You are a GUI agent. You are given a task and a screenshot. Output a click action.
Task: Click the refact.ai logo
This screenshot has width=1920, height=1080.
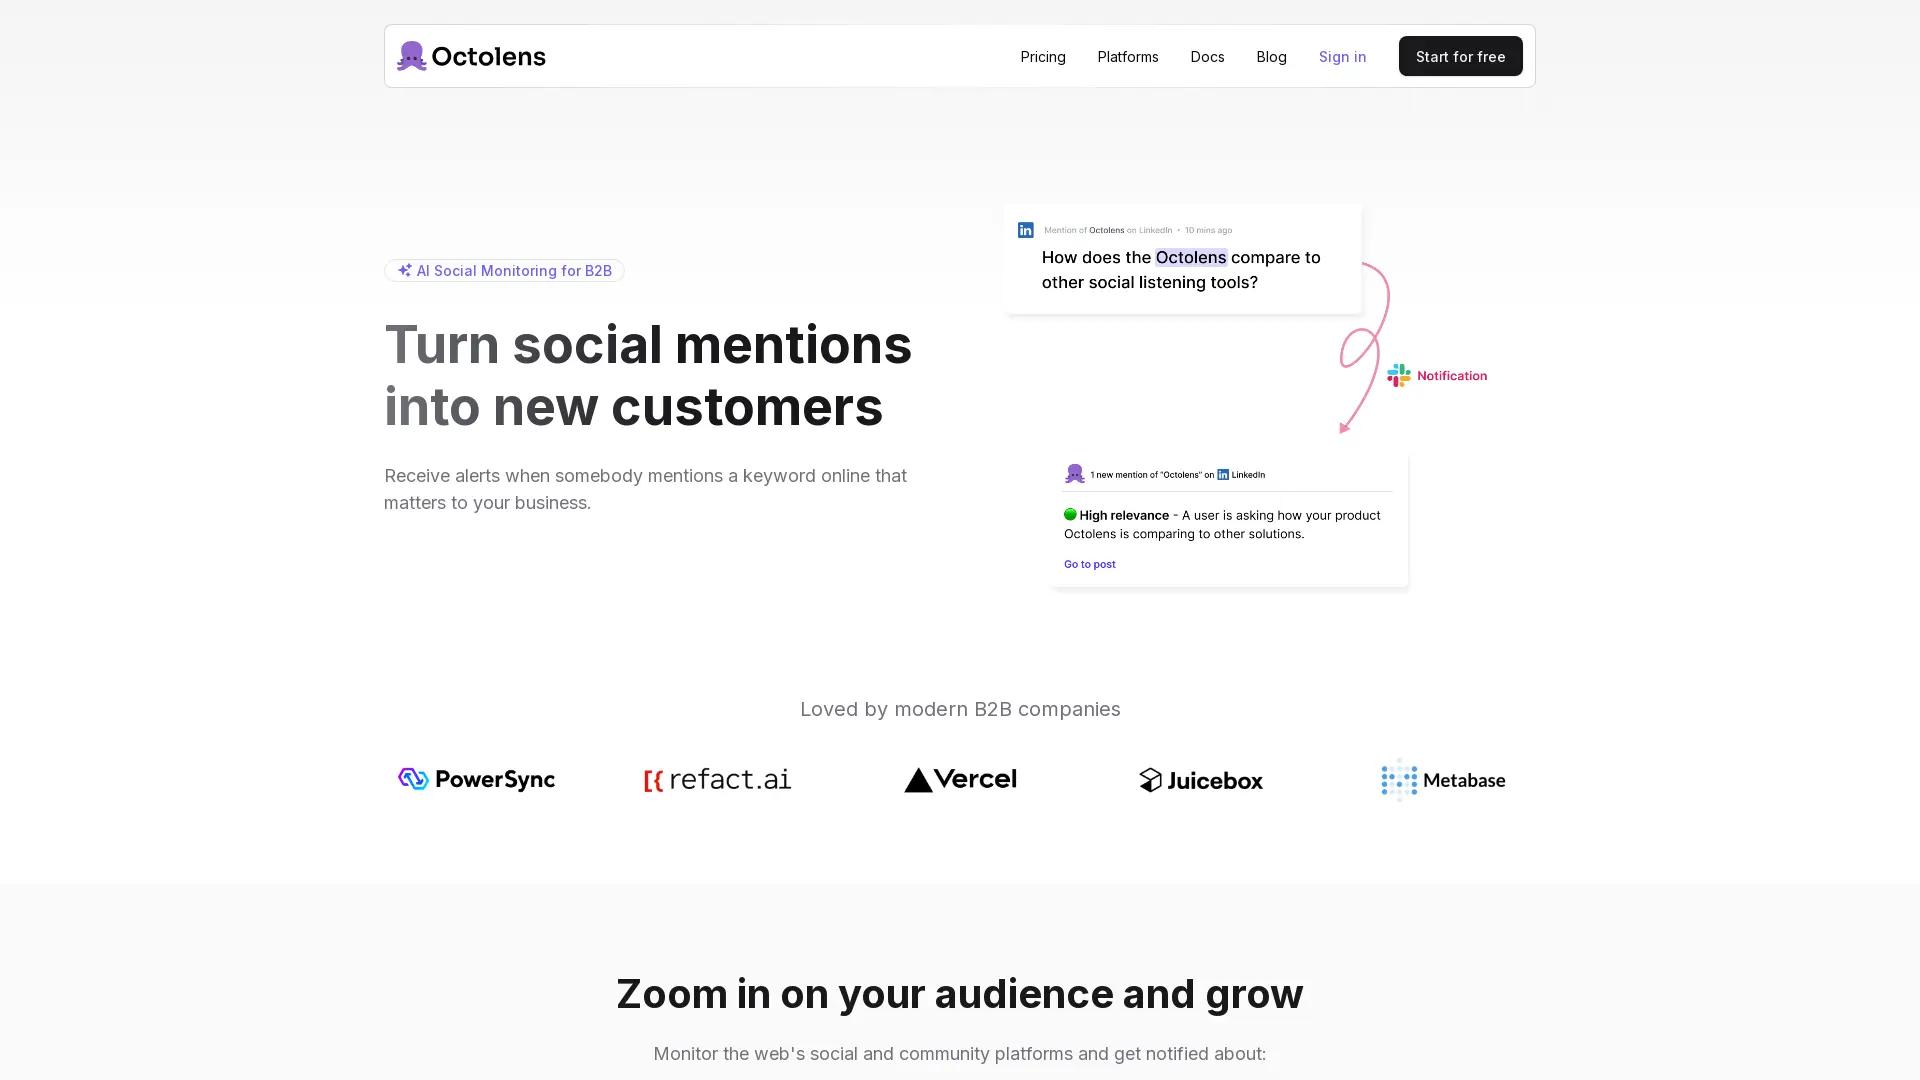click(717, 780)
